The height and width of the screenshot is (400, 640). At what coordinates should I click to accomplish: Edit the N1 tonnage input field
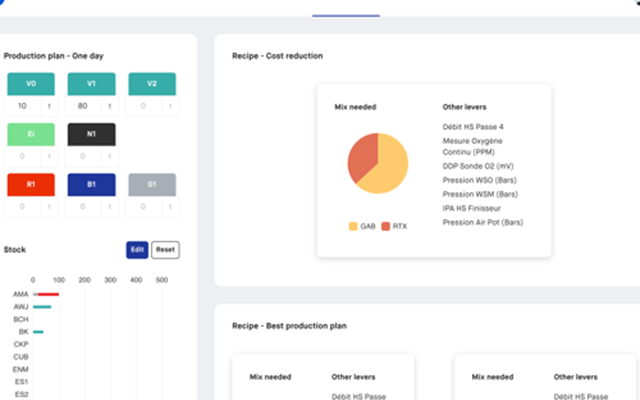(x=83, y=156)
